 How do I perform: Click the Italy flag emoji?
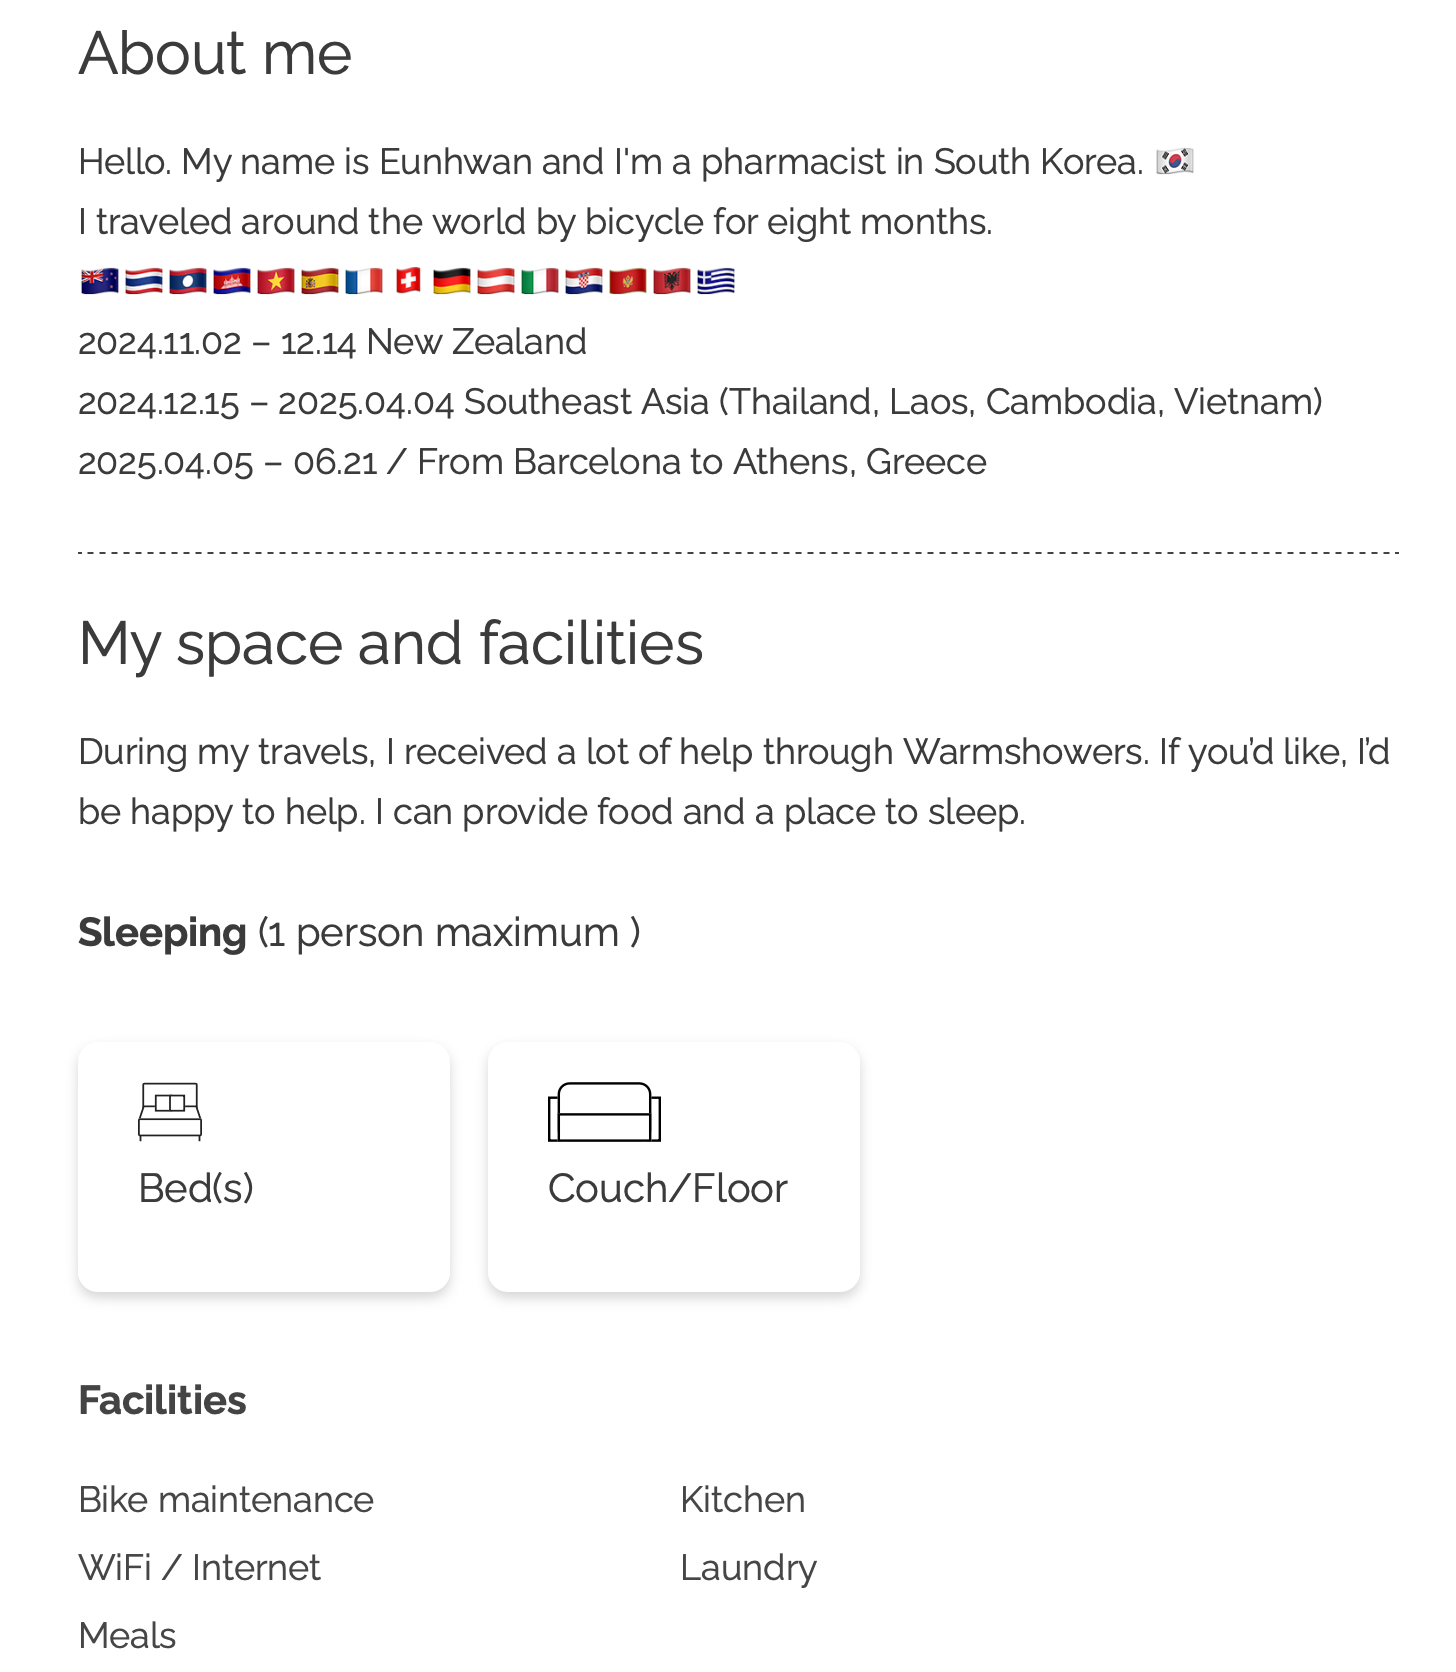click(x=540, y=282)
